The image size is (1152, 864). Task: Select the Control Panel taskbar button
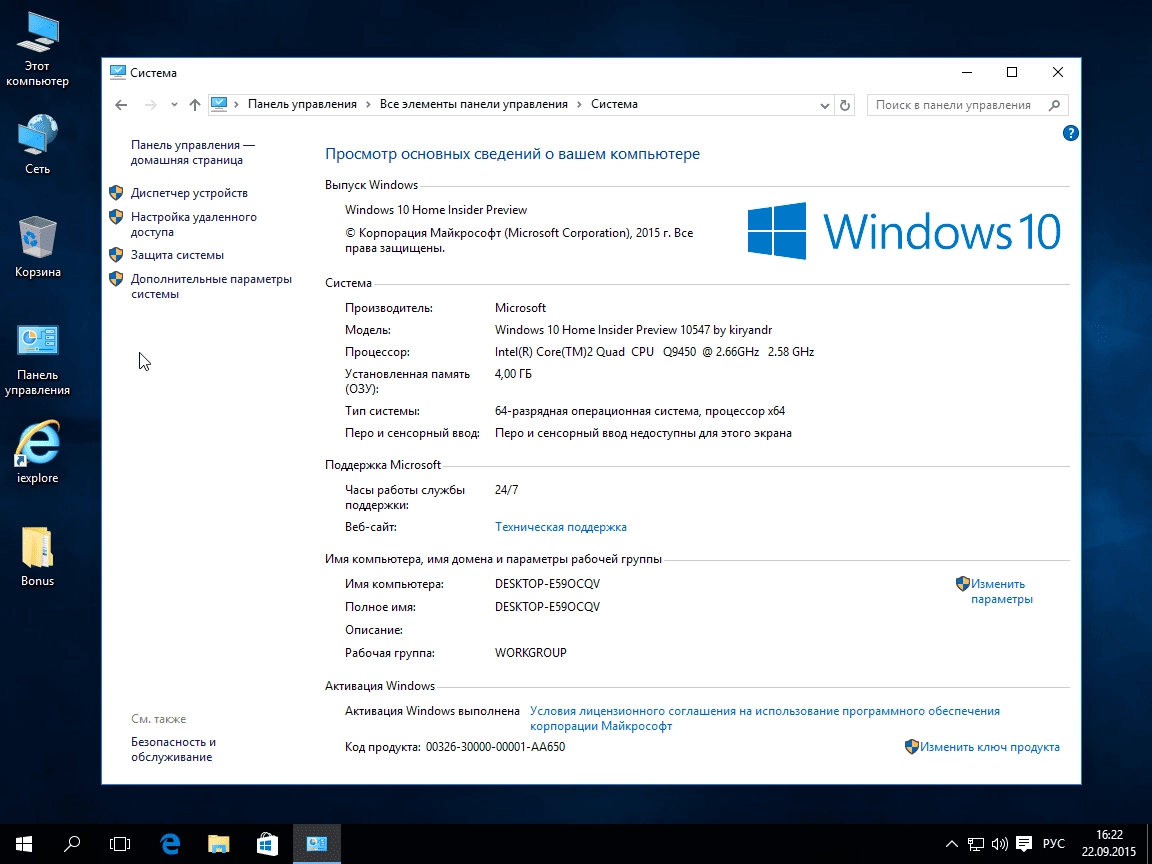click(317, 843)
